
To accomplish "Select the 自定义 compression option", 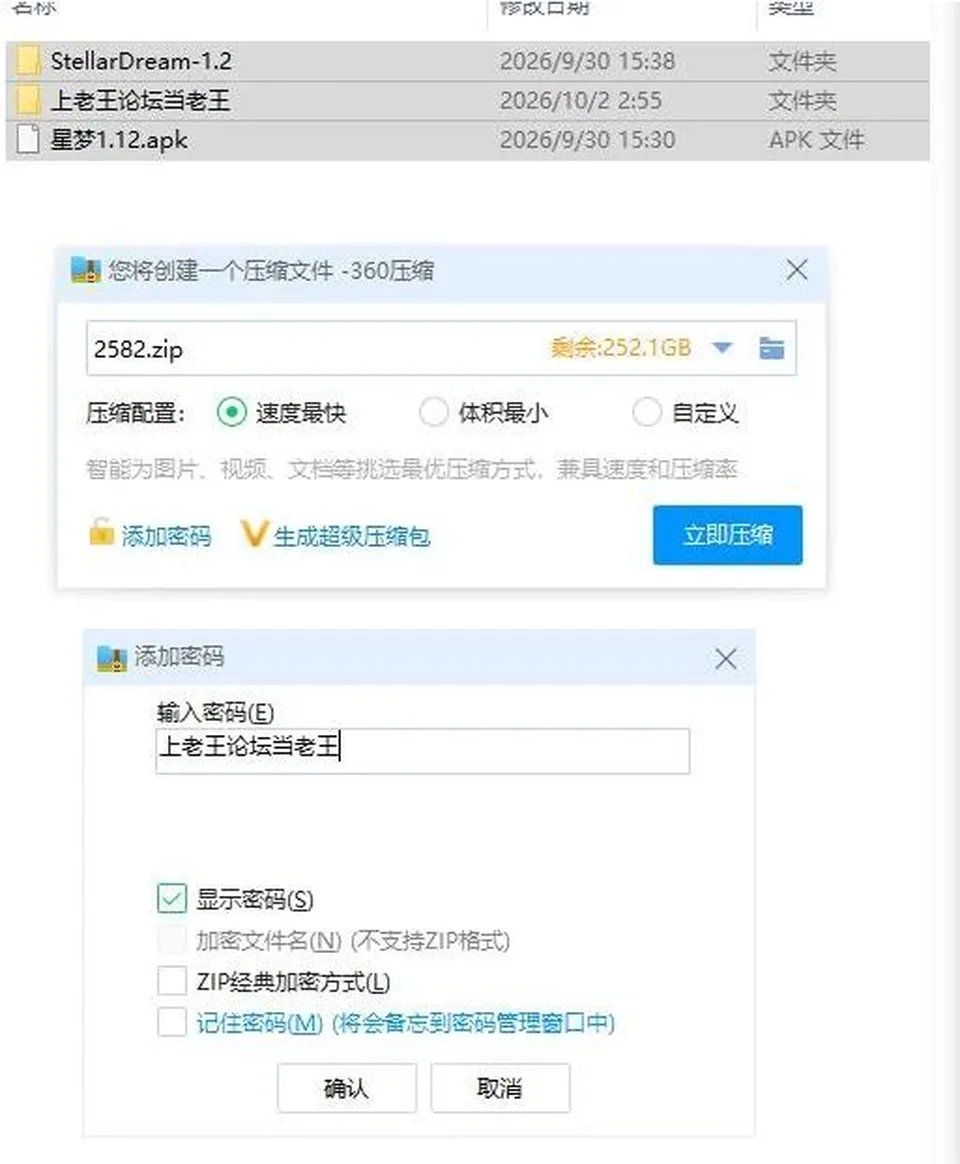I will [647, 412].
